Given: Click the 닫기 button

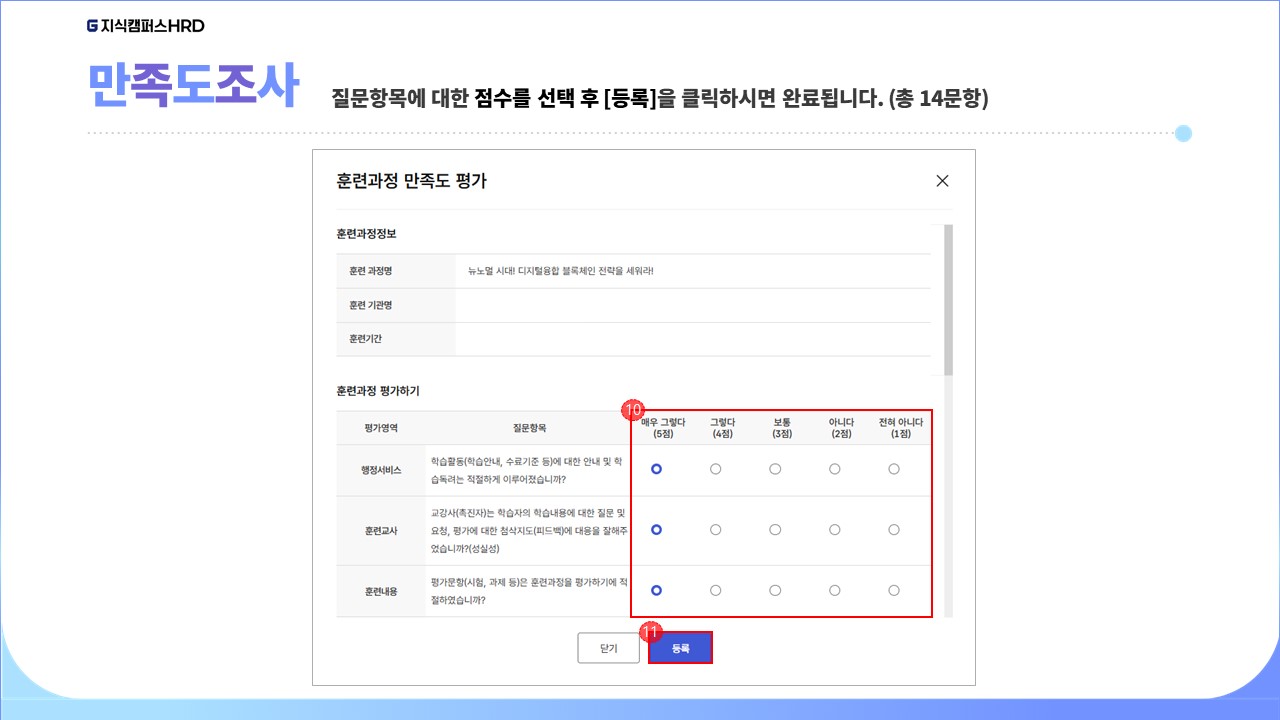Looking at the screenshot, I should coord(608,648).
